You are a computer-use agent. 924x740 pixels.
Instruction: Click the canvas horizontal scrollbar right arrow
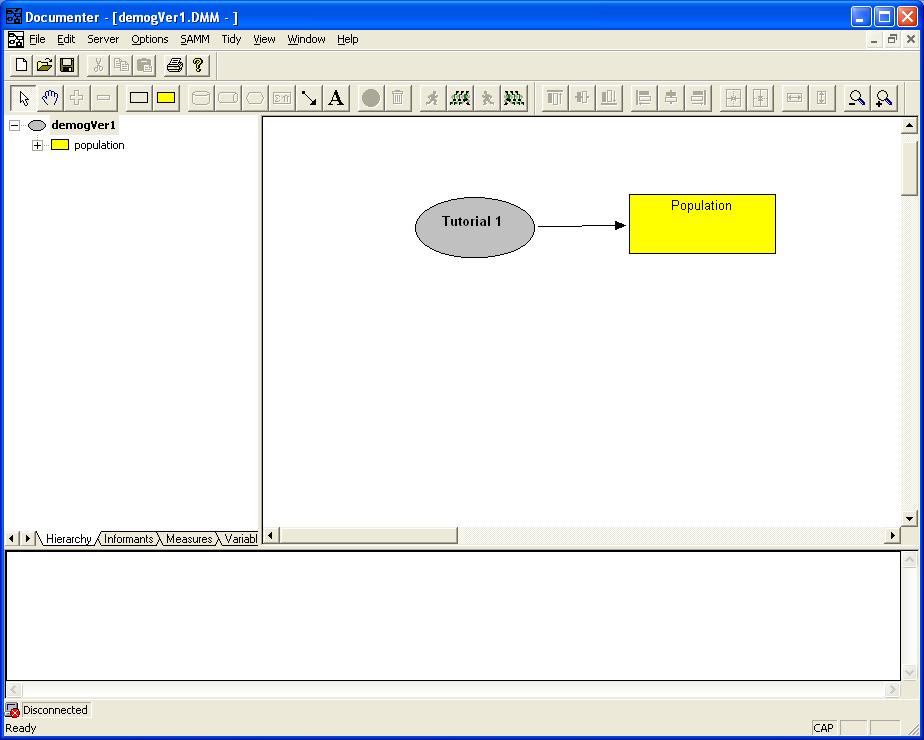pos(892,536)
